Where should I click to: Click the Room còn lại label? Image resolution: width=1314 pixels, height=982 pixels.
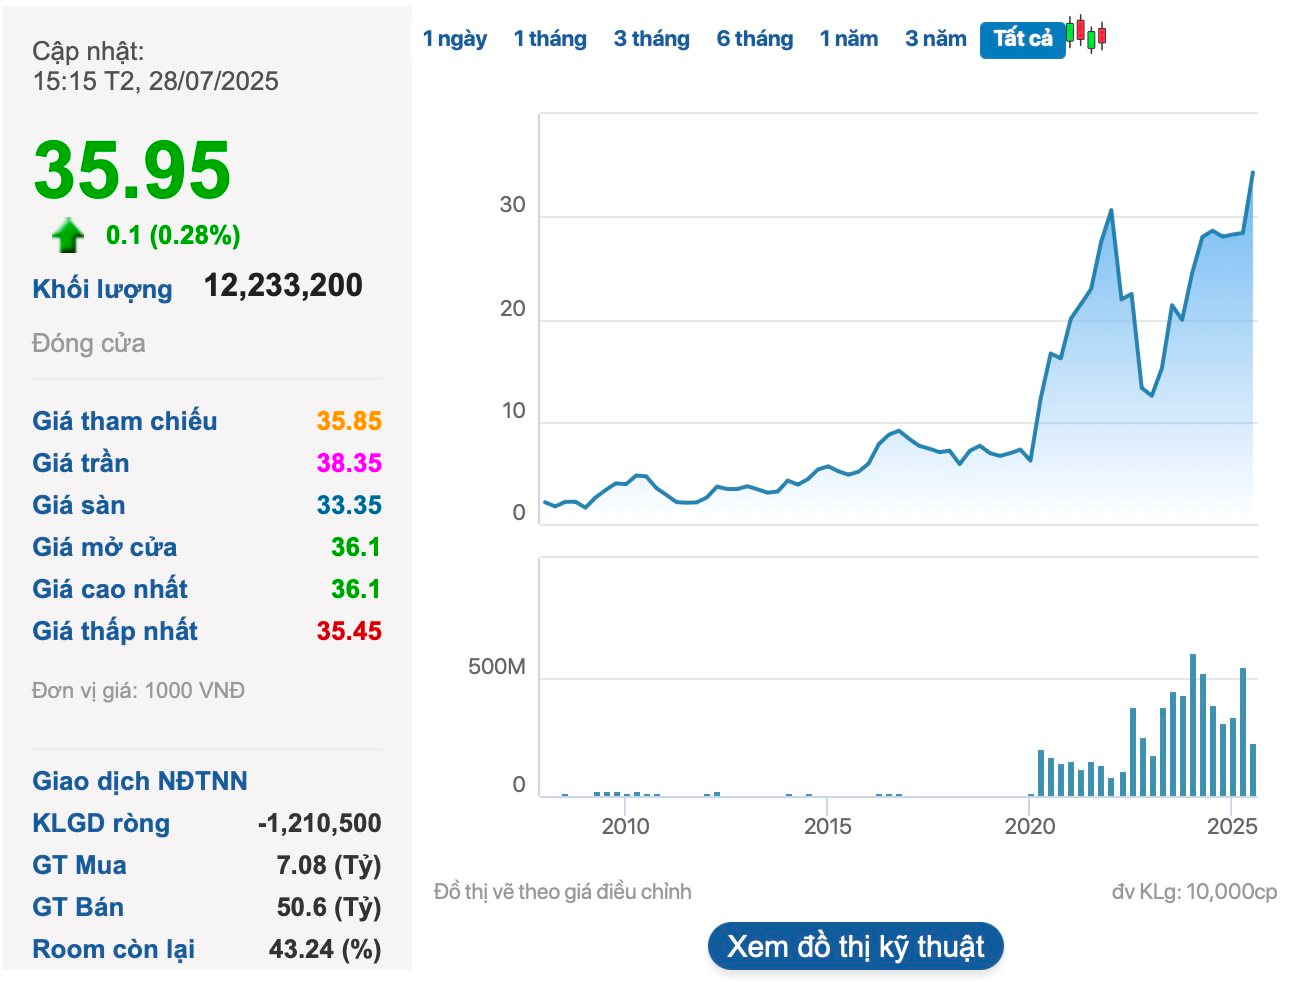(113, 949)
